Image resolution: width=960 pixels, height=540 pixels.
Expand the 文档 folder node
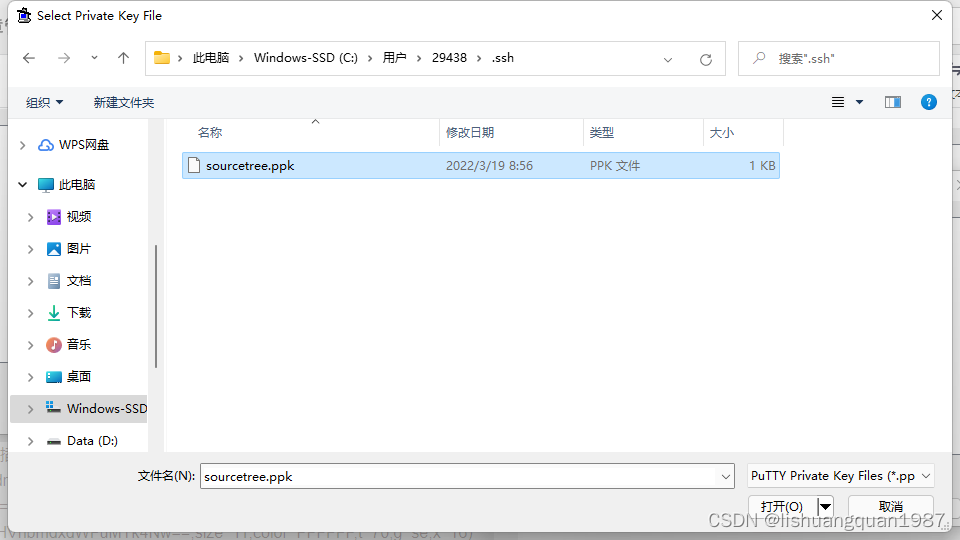click(31, 281)
